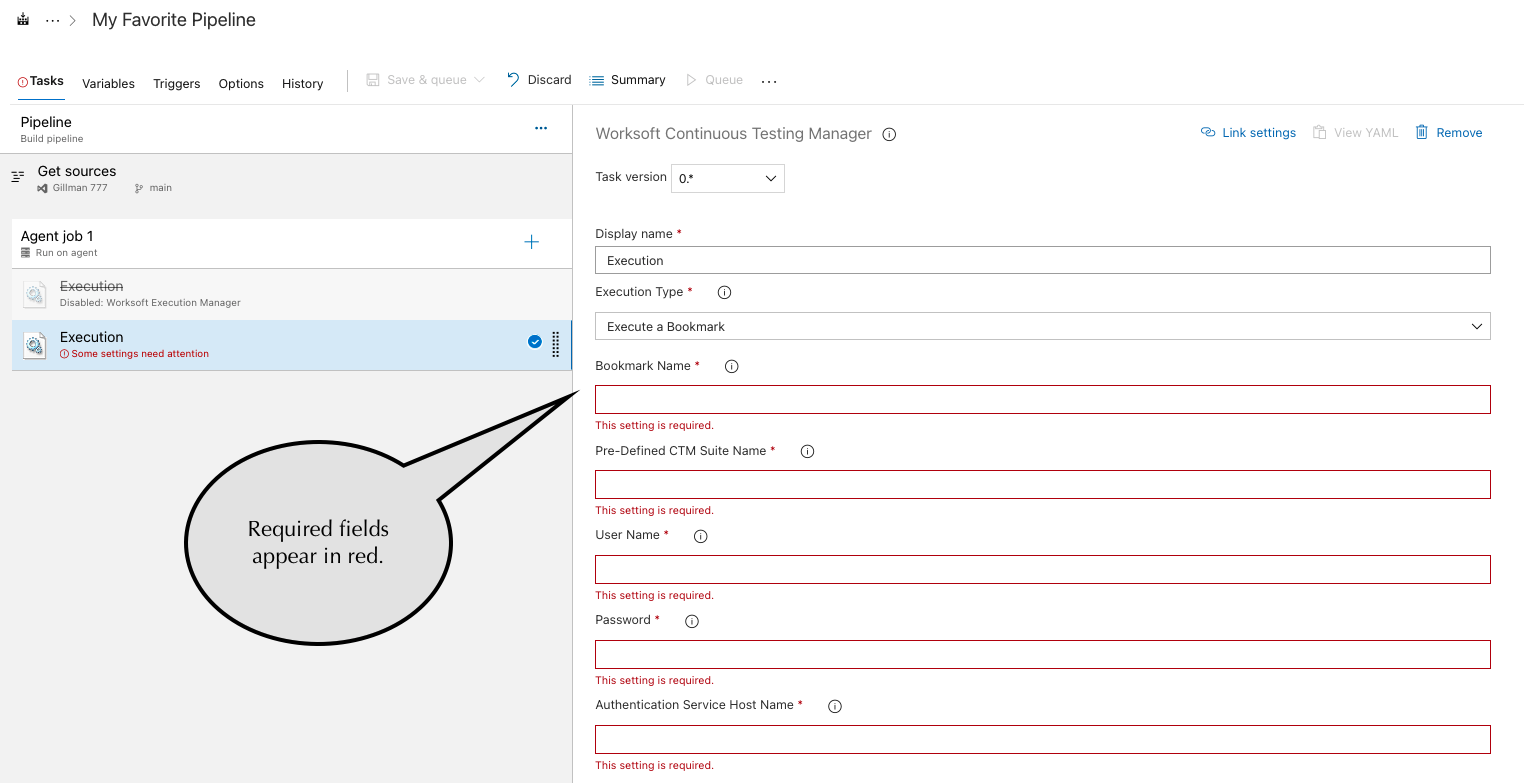Open the Triggers tab

point(176,83)
